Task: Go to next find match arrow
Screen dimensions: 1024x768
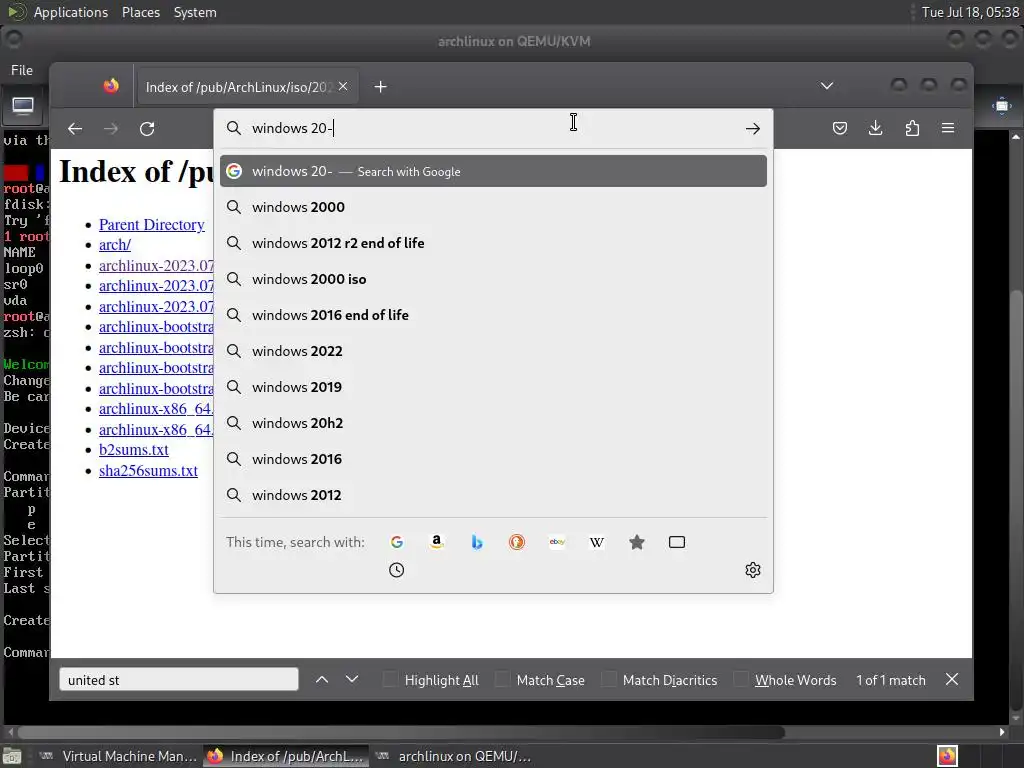Action: pyautogui.click(x=352, y=679)
